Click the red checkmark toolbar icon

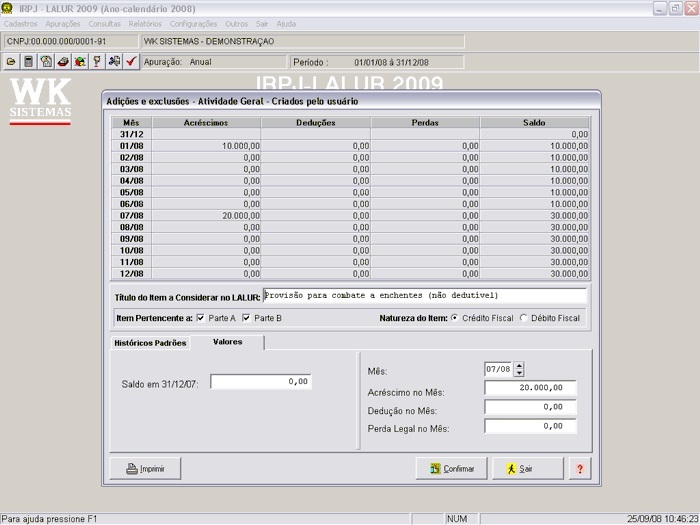pyautogui.click(x=131, y=61)
